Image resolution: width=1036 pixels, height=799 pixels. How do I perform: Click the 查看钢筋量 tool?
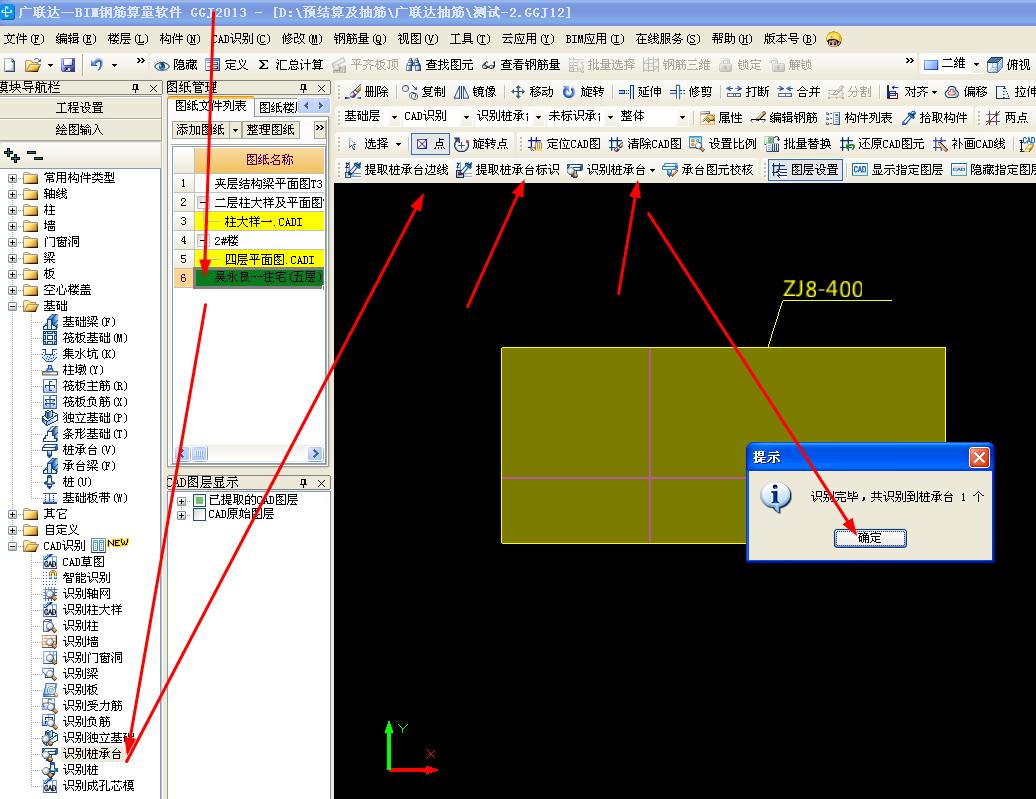(521, 65)
